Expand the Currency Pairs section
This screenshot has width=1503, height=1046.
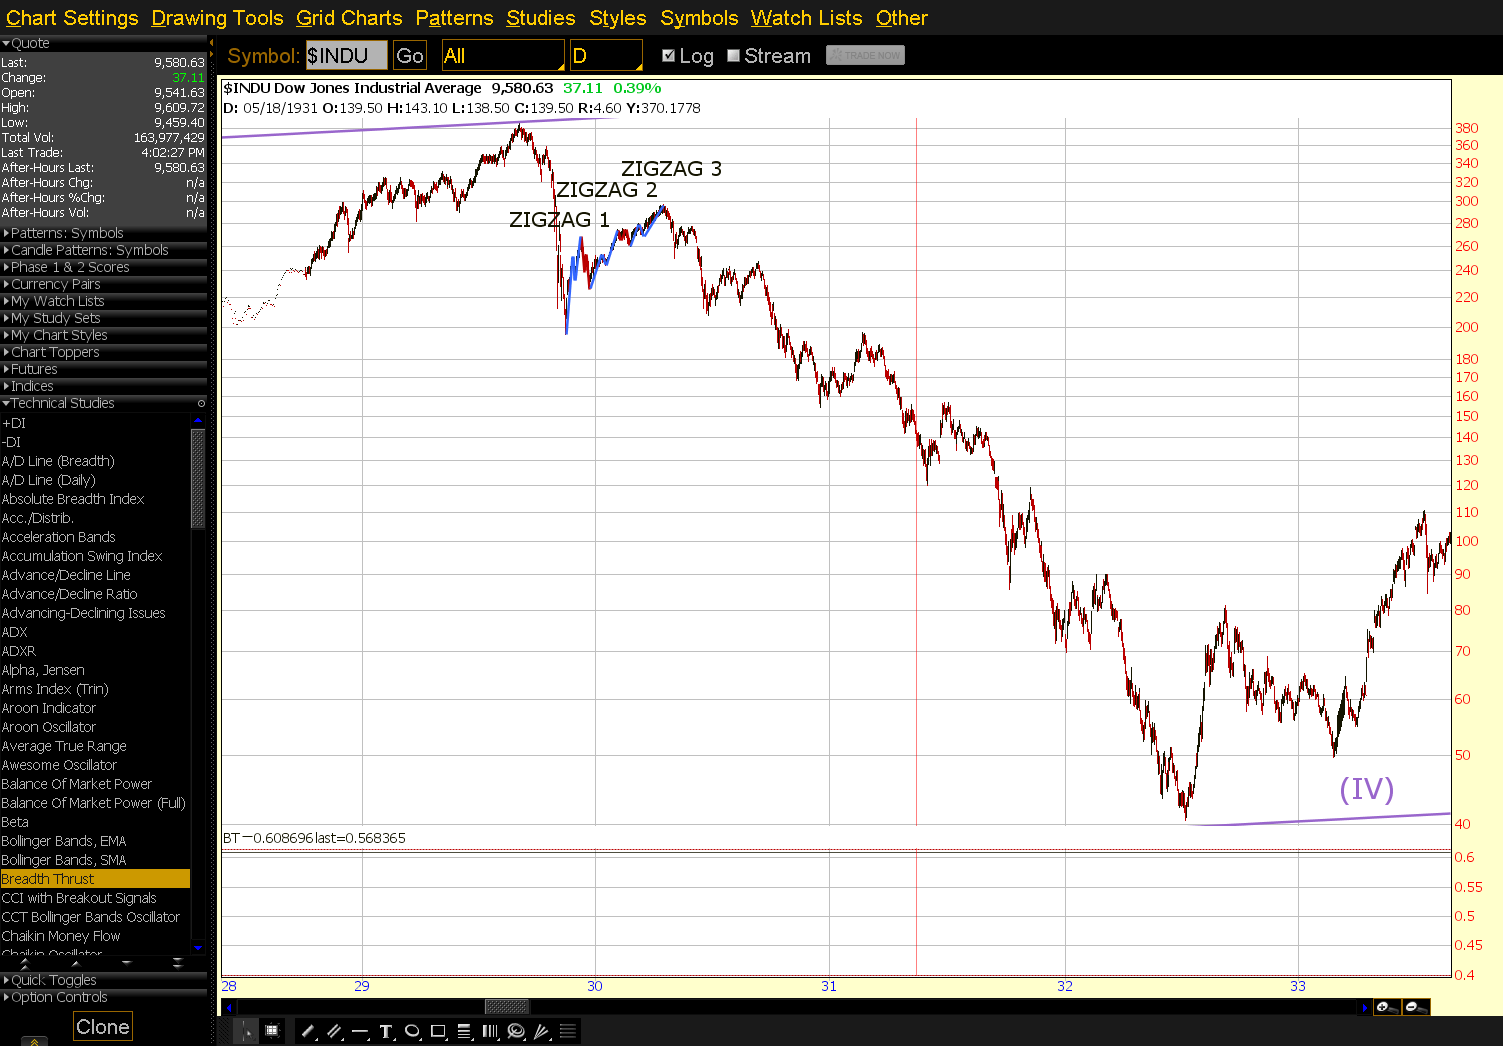(104, 284)
